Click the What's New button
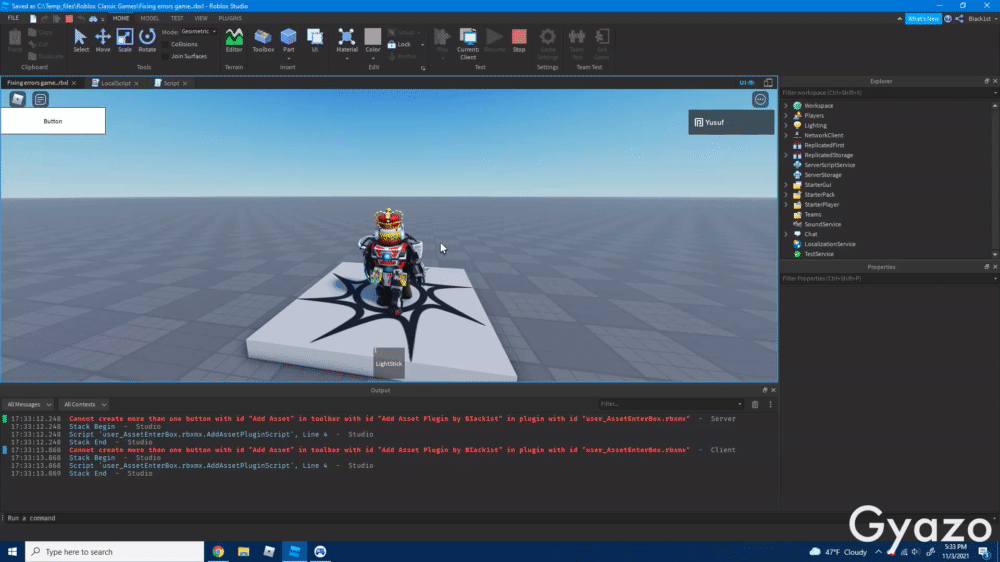This screenshot has width=1000, height=562. tap(923, 19)
